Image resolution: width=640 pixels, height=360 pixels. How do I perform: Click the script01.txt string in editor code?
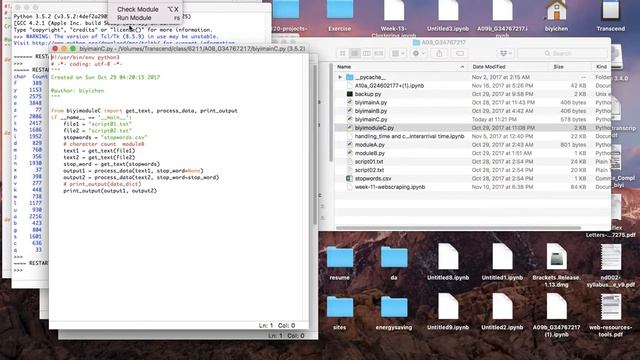pos(110,124)
